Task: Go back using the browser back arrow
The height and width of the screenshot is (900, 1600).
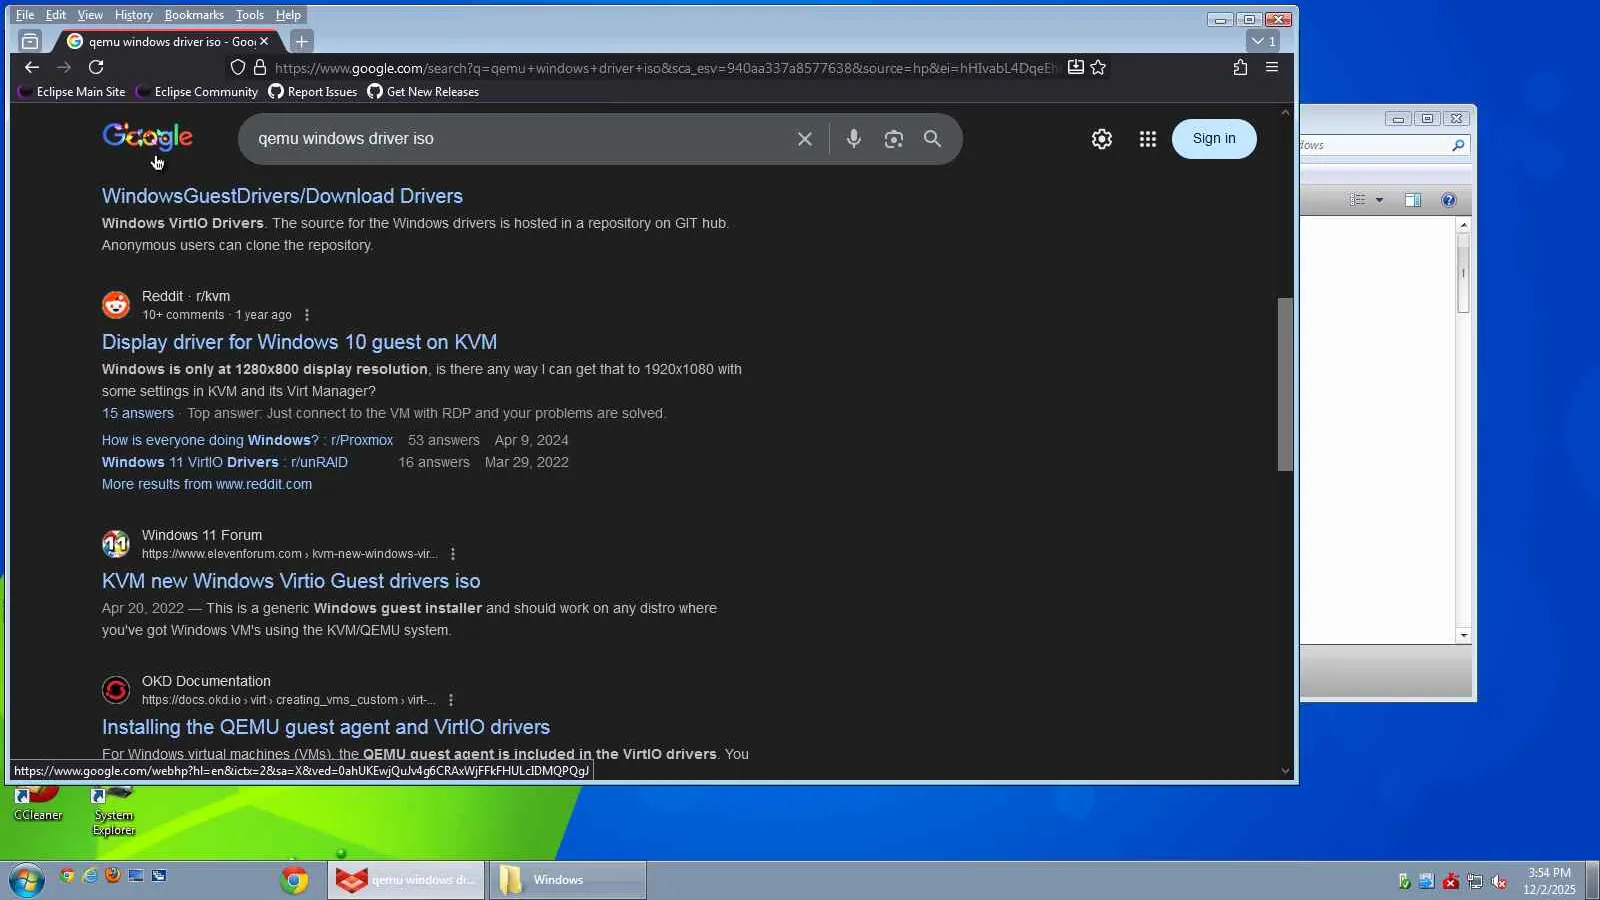Action: pos(32,67)
